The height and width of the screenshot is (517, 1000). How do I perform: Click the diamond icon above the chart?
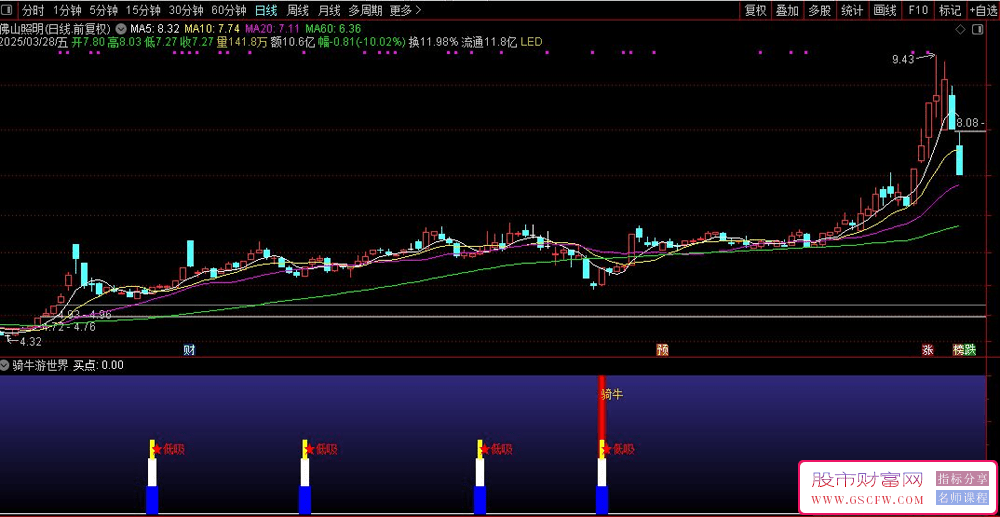pyautogui.click(x=960, y=29)
